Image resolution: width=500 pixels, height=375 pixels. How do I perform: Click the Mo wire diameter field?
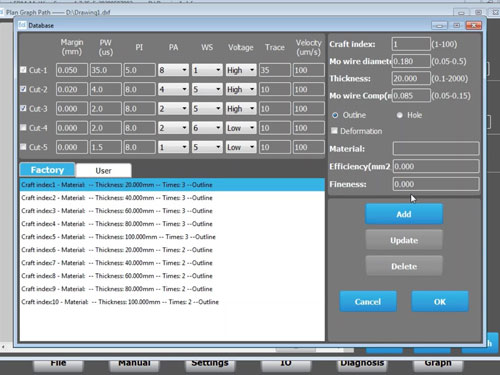click(411, 61)
